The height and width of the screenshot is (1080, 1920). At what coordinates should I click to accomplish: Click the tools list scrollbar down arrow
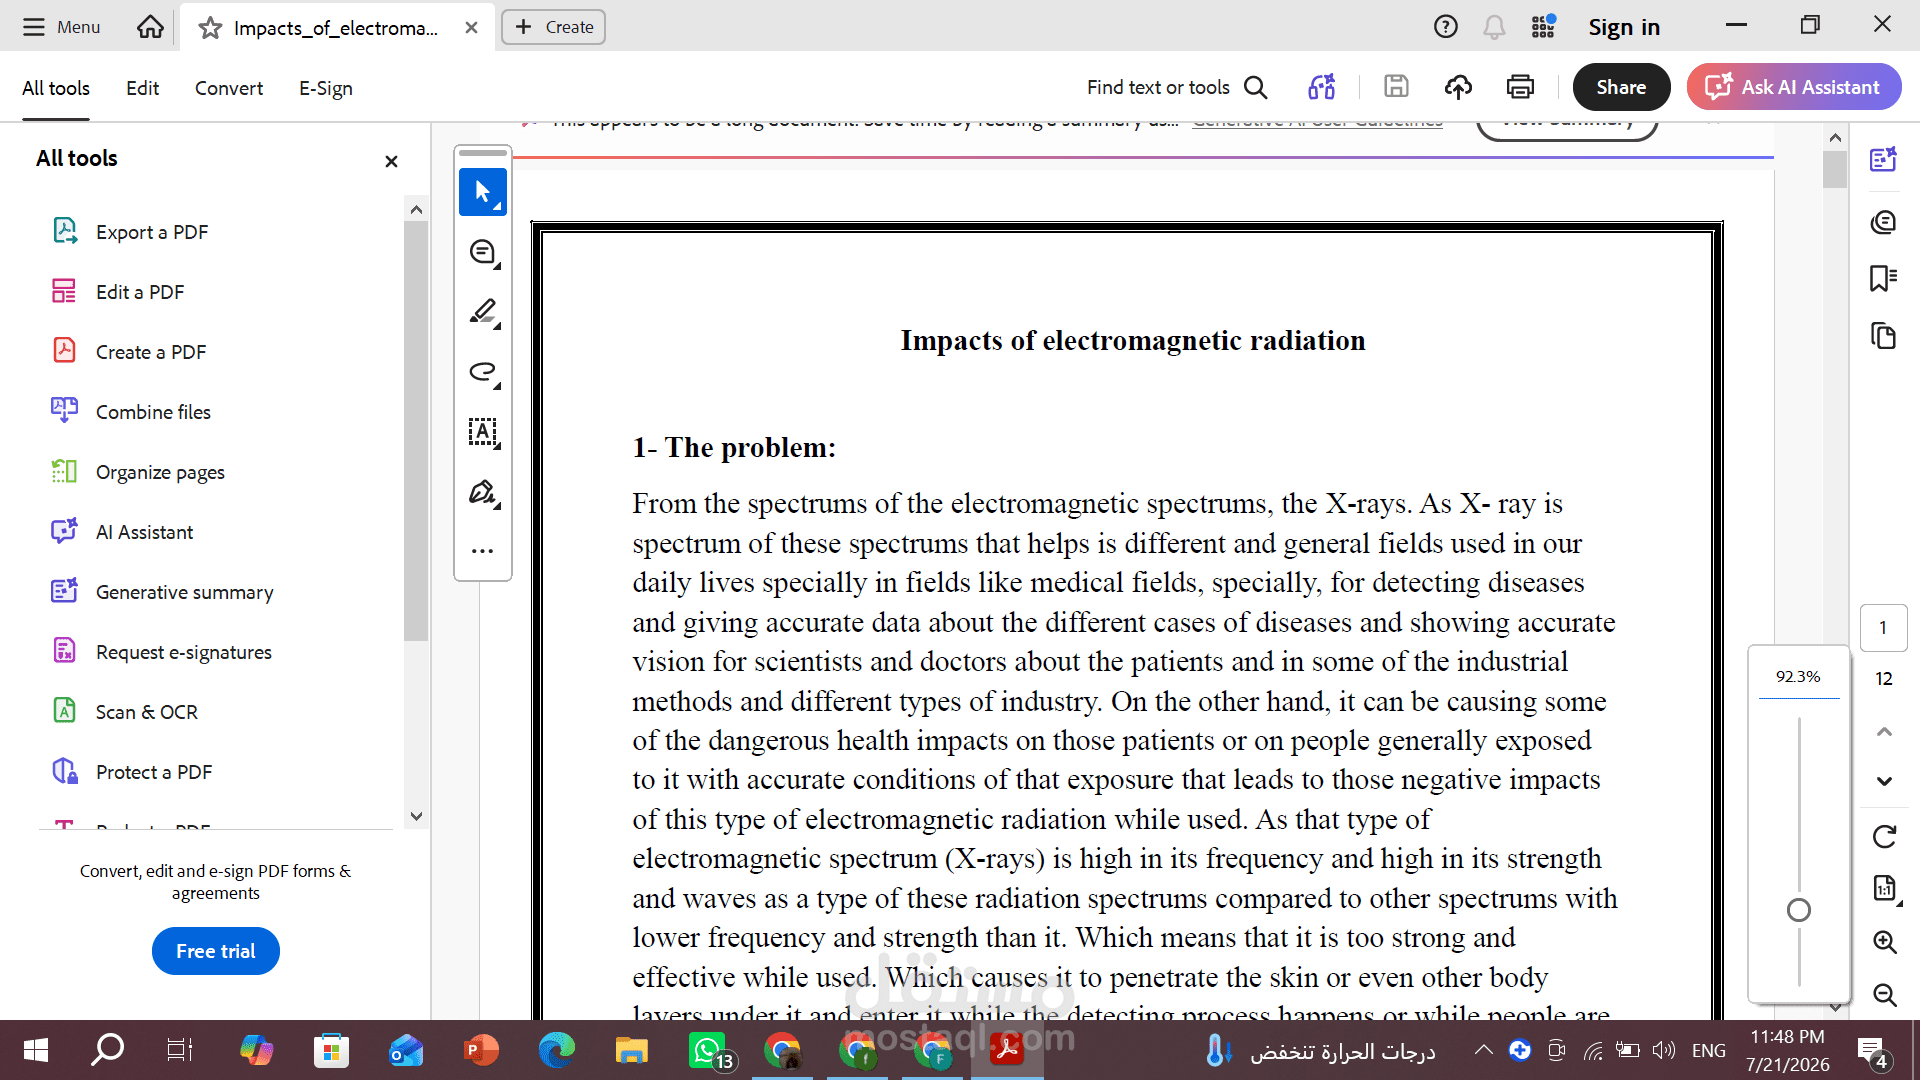[417, 816]
